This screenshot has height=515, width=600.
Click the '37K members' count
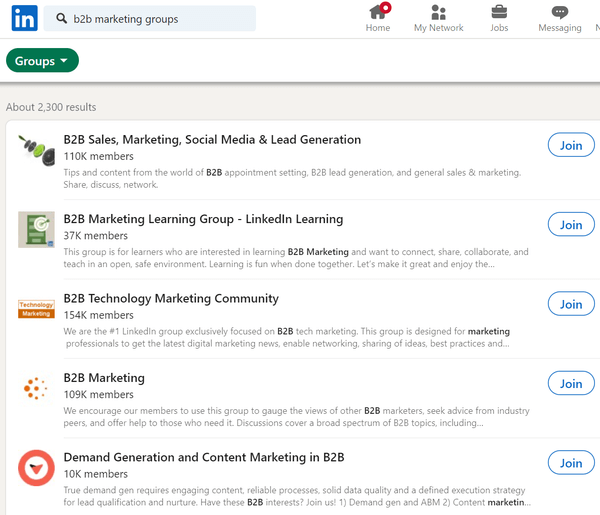[x=96, y=236]
